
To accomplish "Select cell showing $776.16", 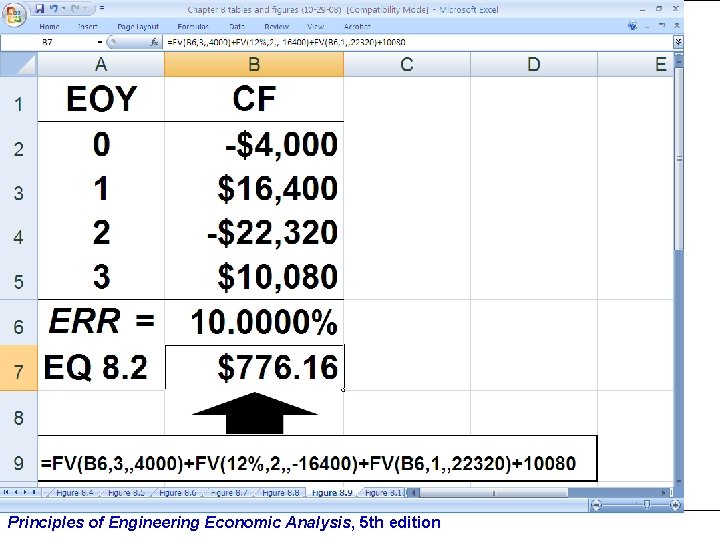I will pyautogui.click(x=254, y=367).
